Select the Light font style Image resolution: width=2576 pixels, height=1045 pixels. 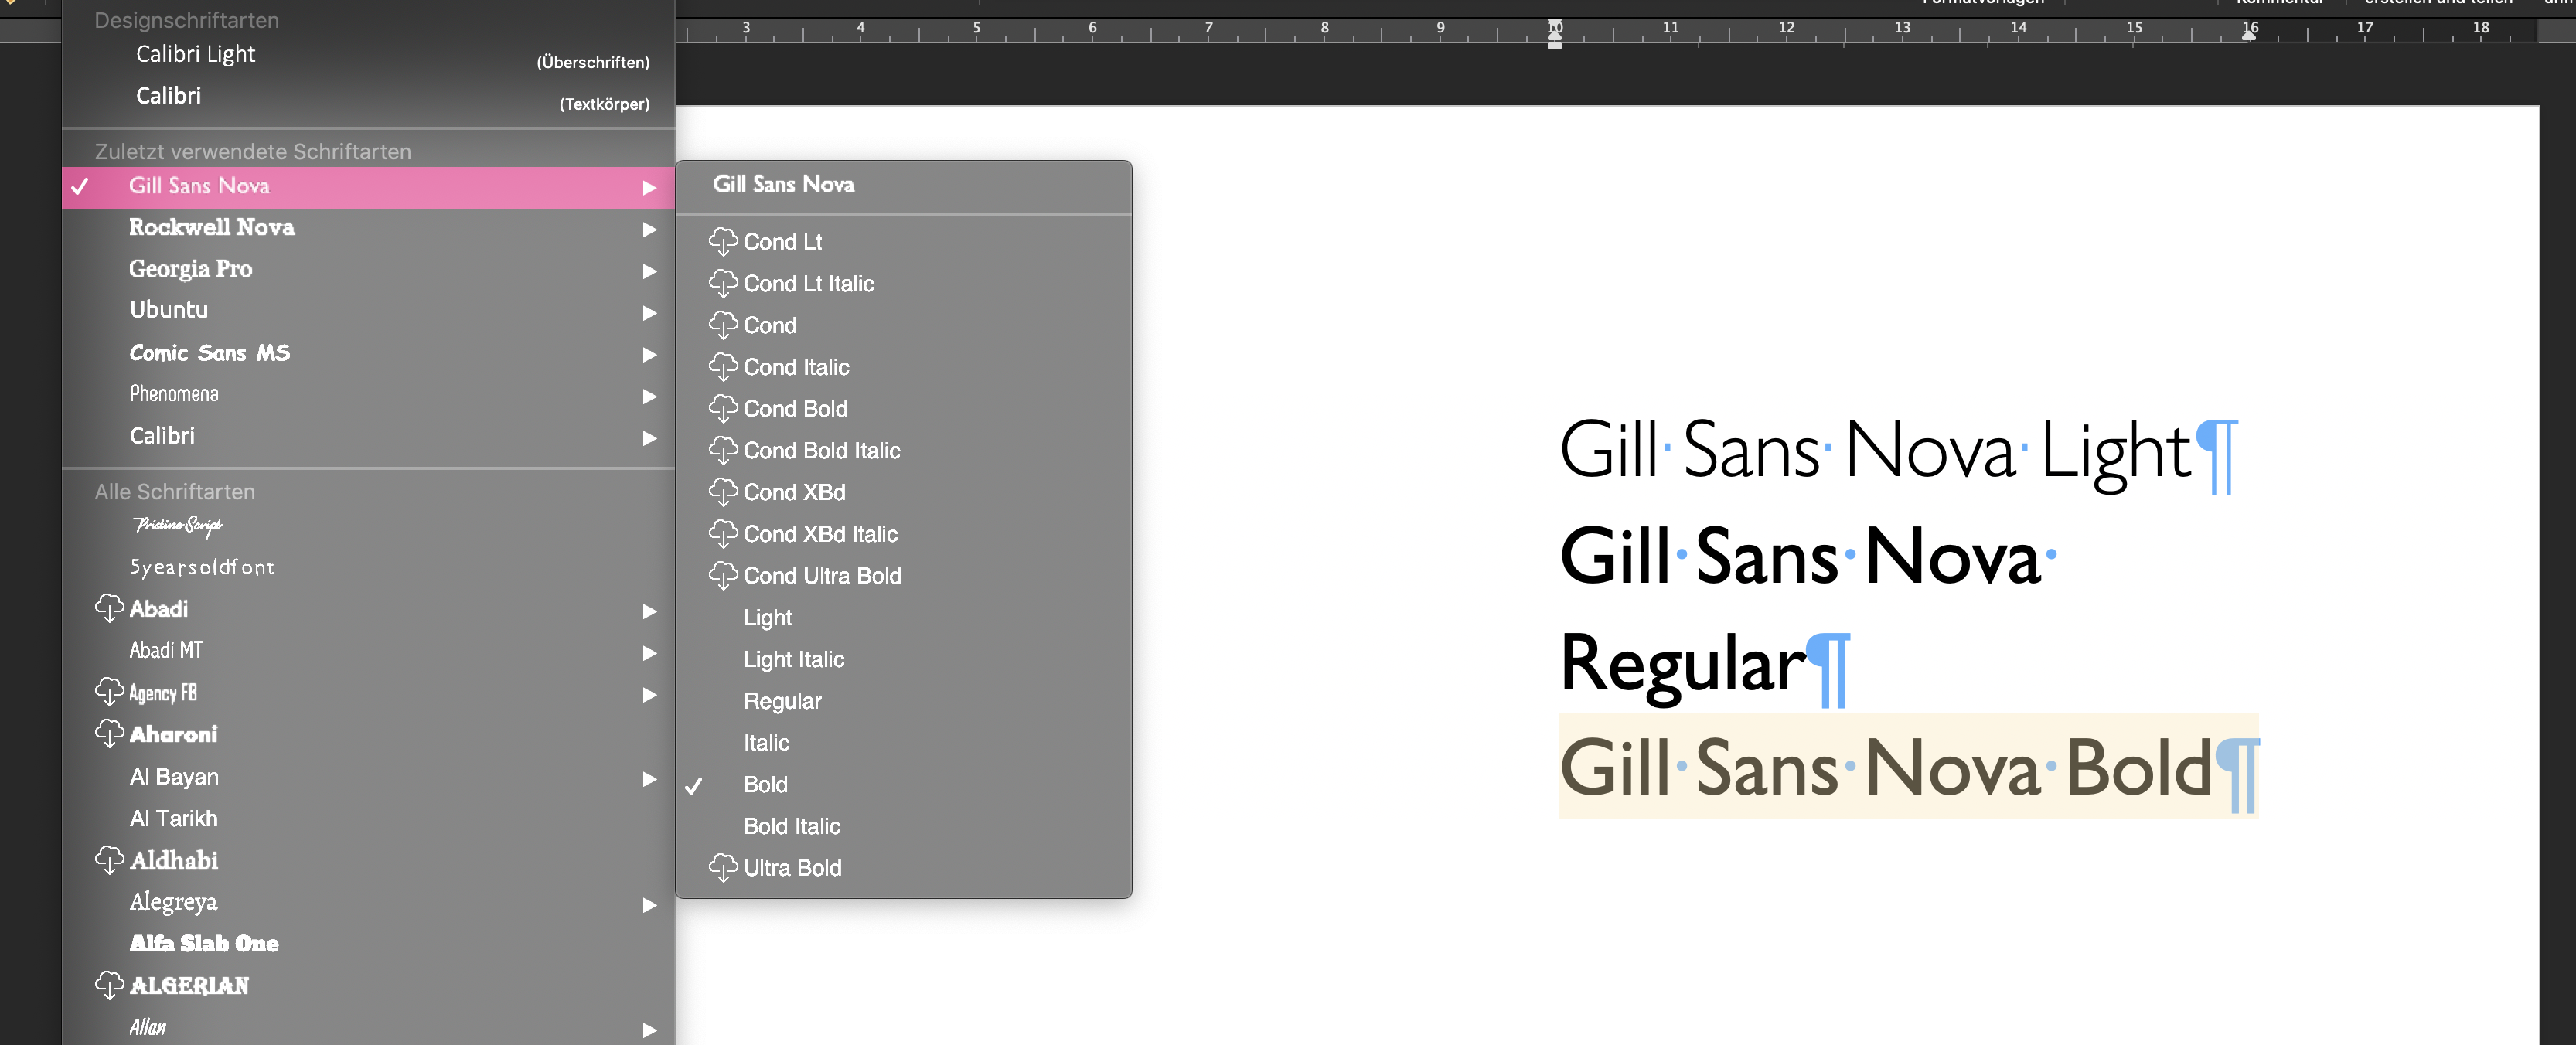[x=904, y=618]
